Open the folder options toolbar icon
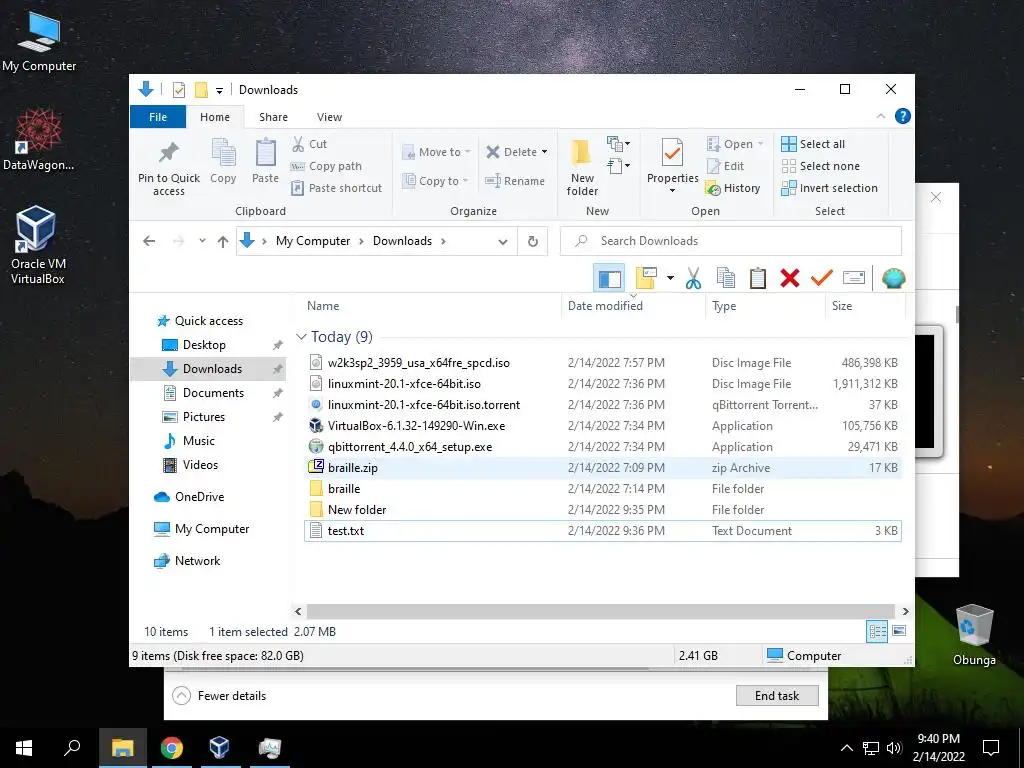 [x=646, y=278]
